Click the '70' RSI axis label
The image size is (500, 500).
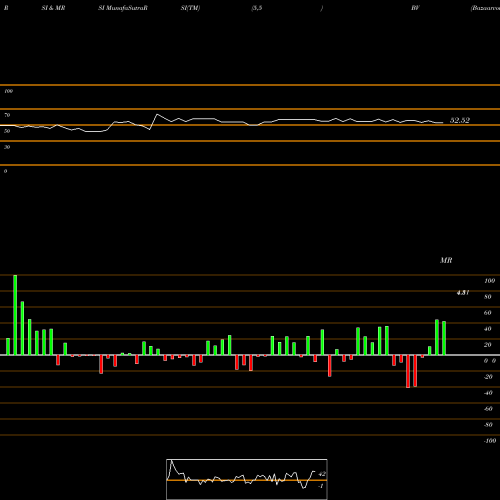click(7, 115)
